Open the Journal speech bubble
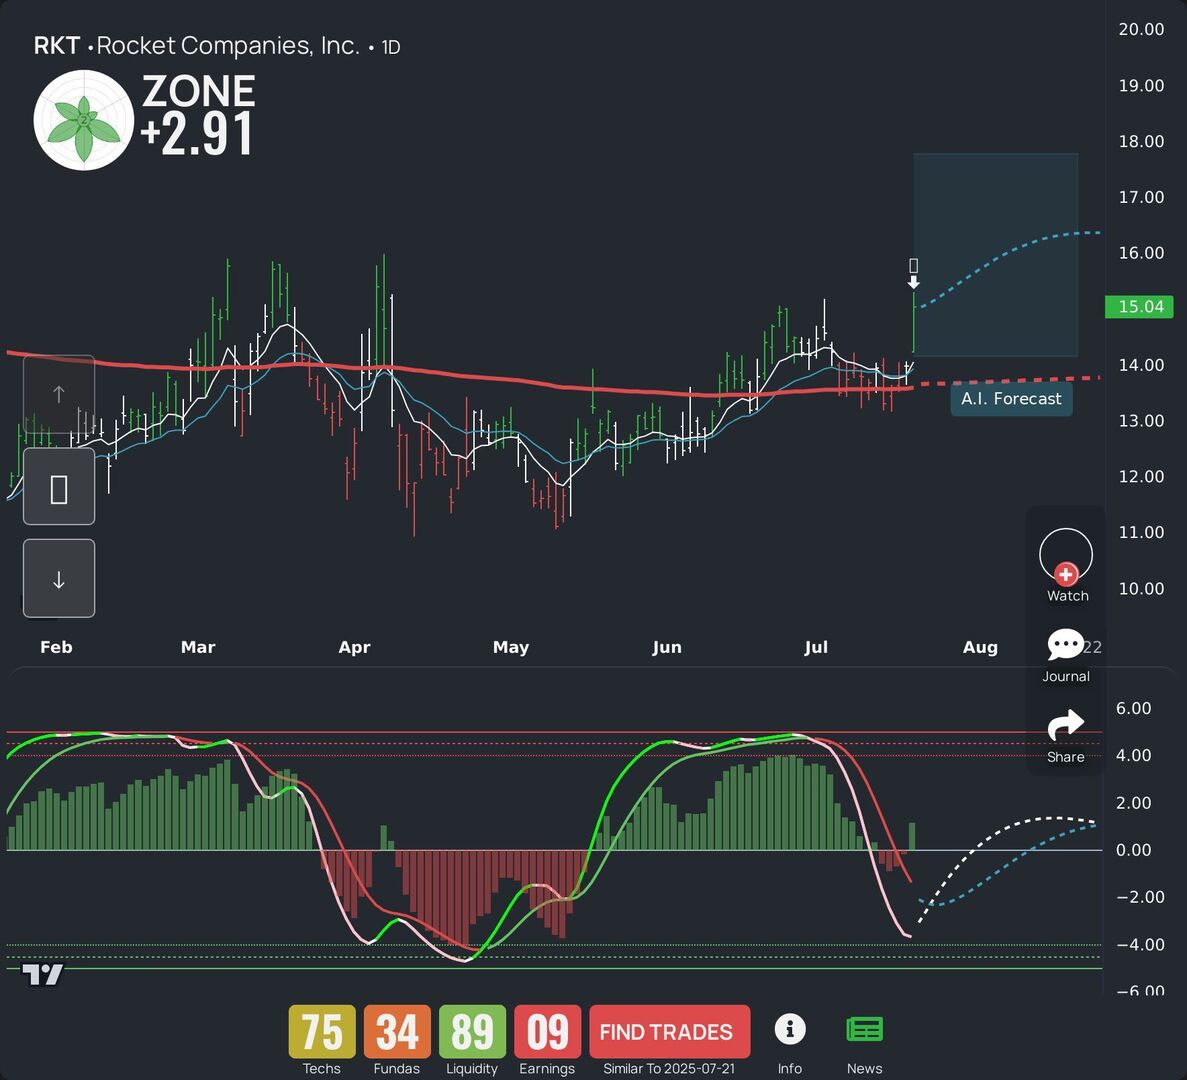The image size is (1187, 1080). [x=1065, y=645]
